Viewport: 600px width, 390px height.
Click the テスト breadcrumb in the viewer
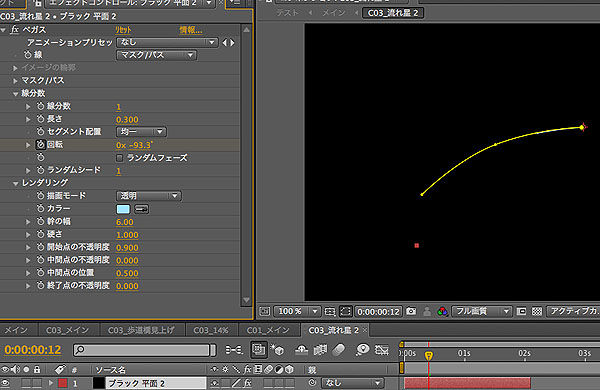[x=288, y=13]
